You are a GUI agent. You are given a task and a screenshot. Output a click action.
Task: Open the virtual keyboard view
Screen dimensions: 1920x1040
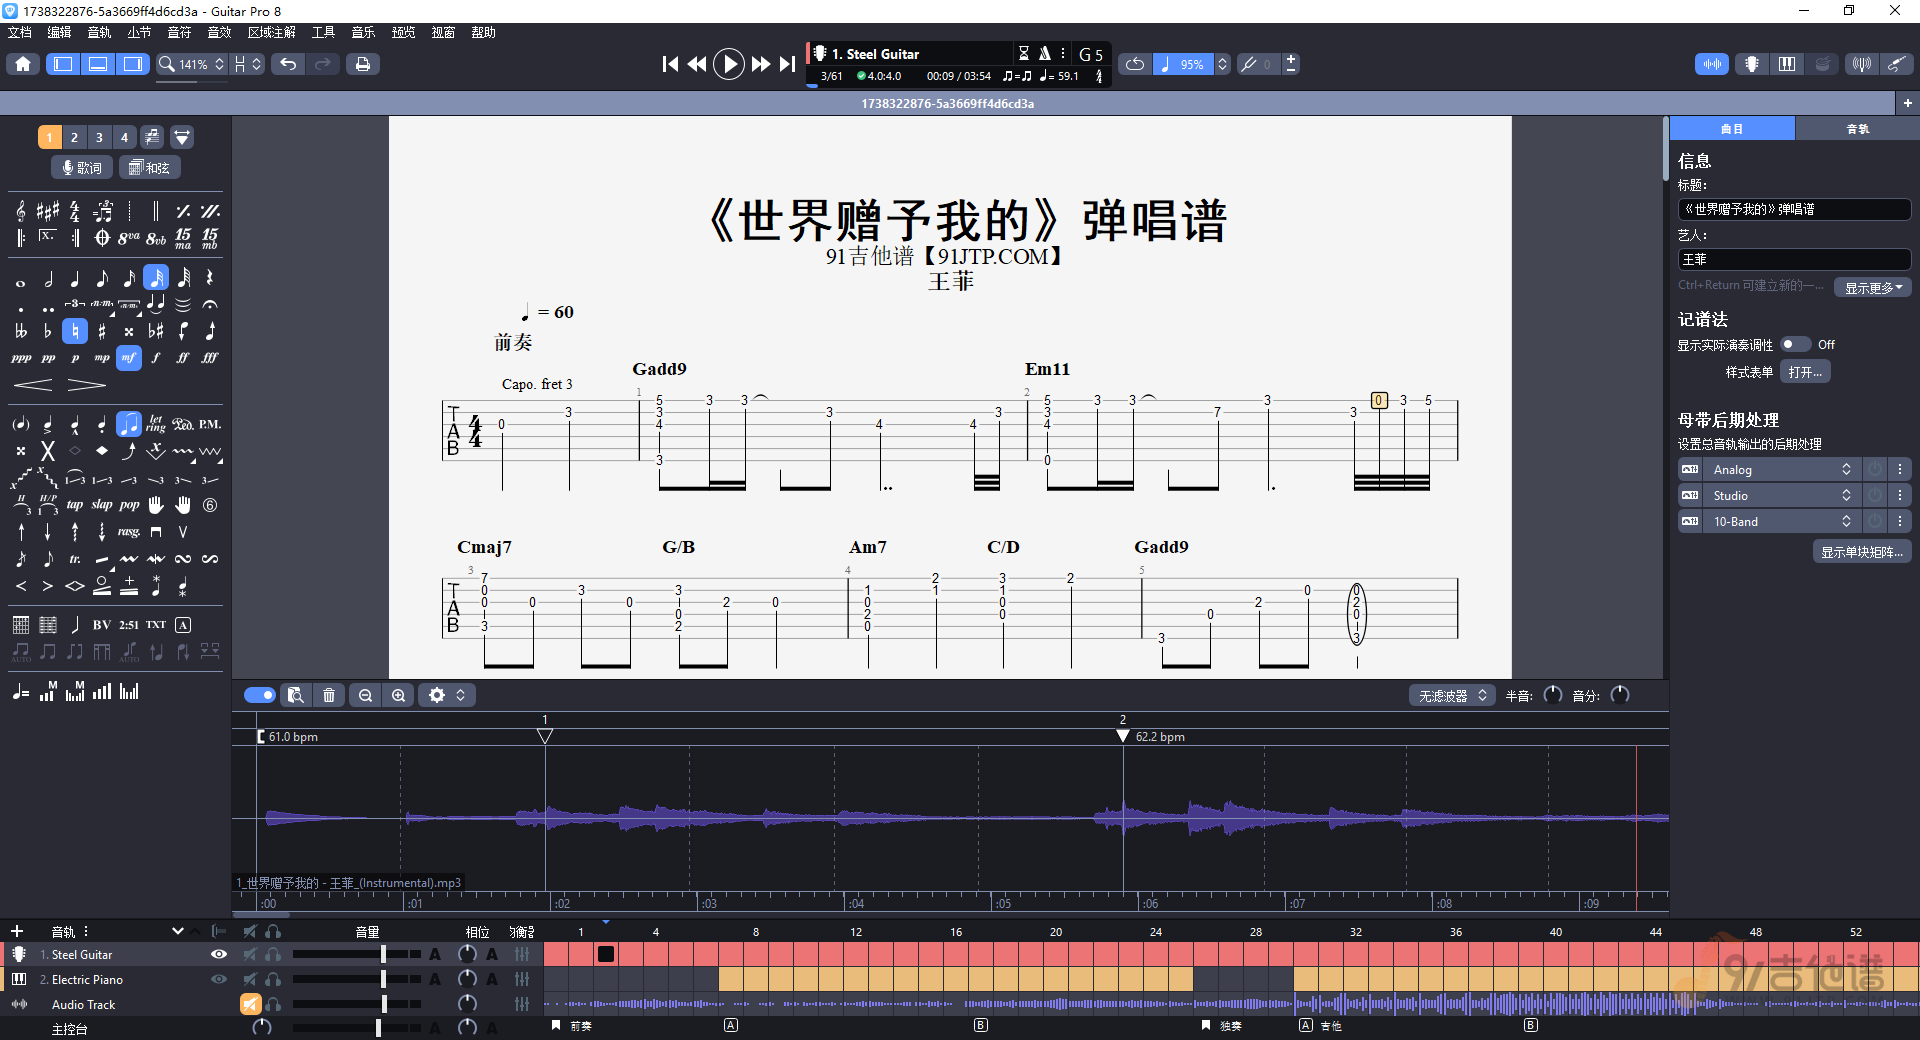point(1787,64)
